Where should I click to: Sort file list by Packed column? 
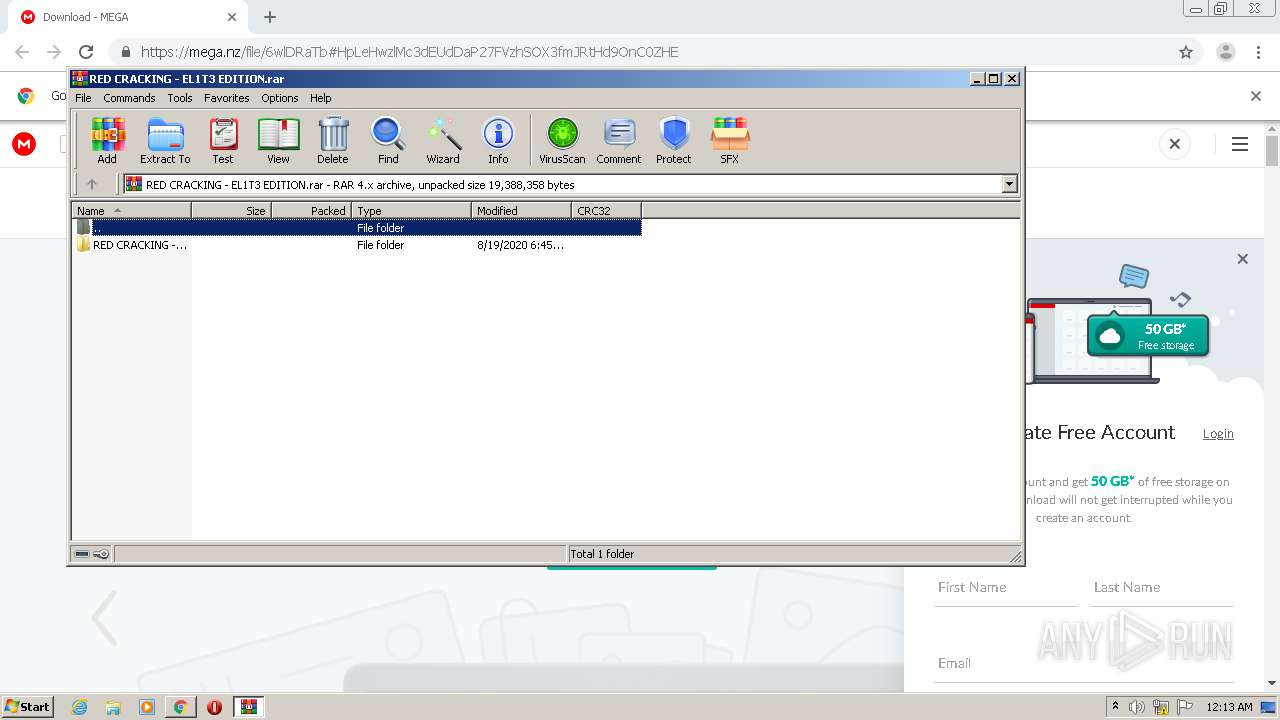click(x=311, y=210)
